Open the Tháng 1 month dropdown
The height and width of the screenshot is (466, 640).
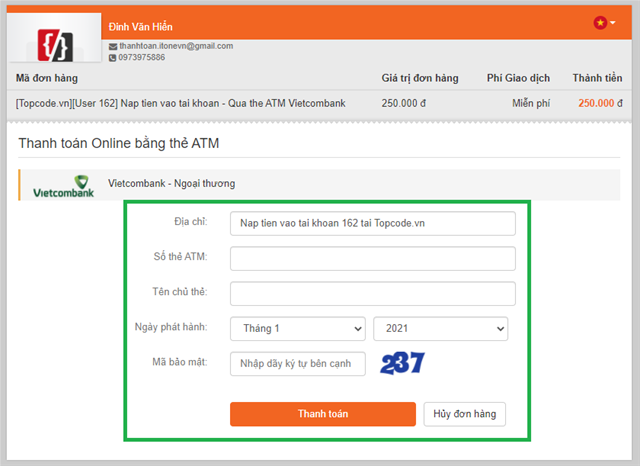[x=298, y=328]
